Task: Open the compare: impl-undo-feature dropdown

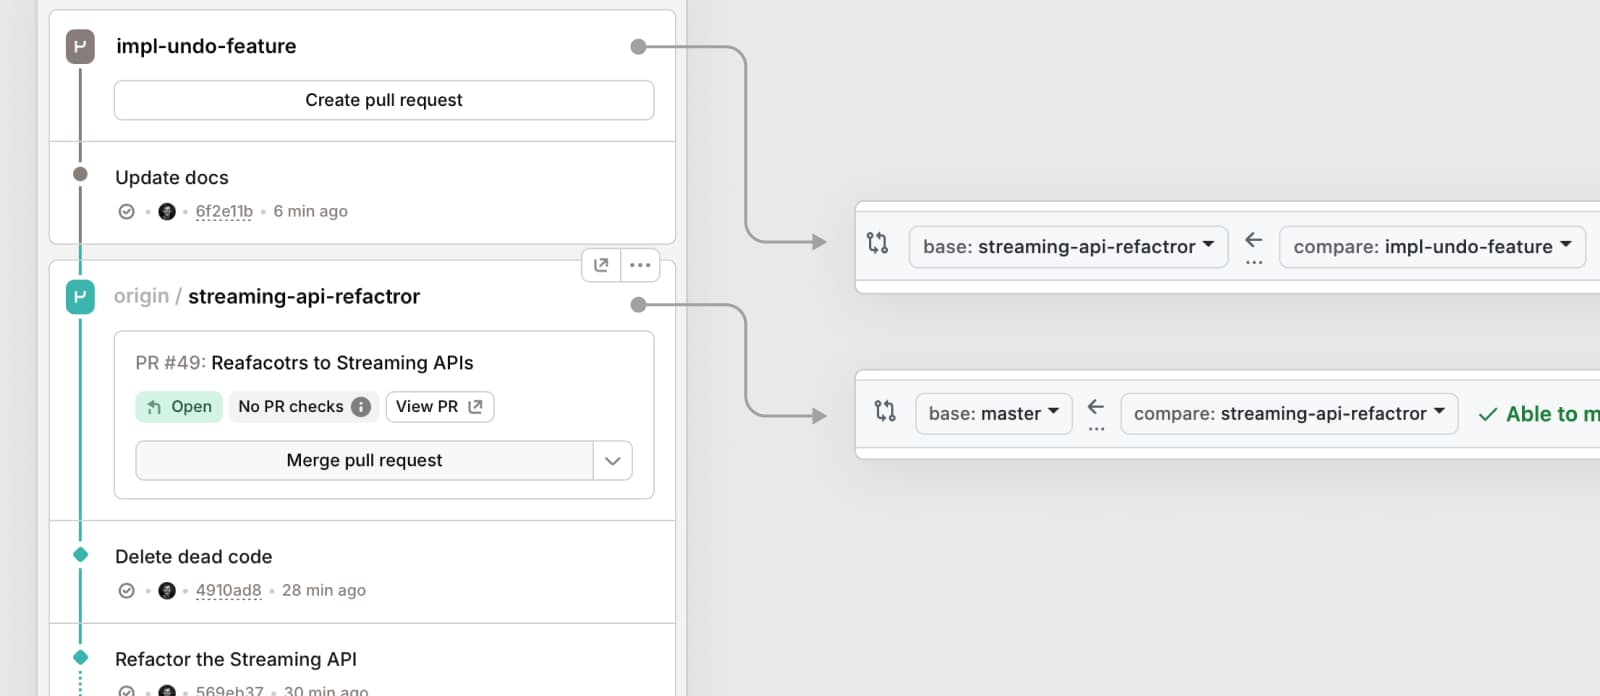Action: click(x=1431, y=247)
